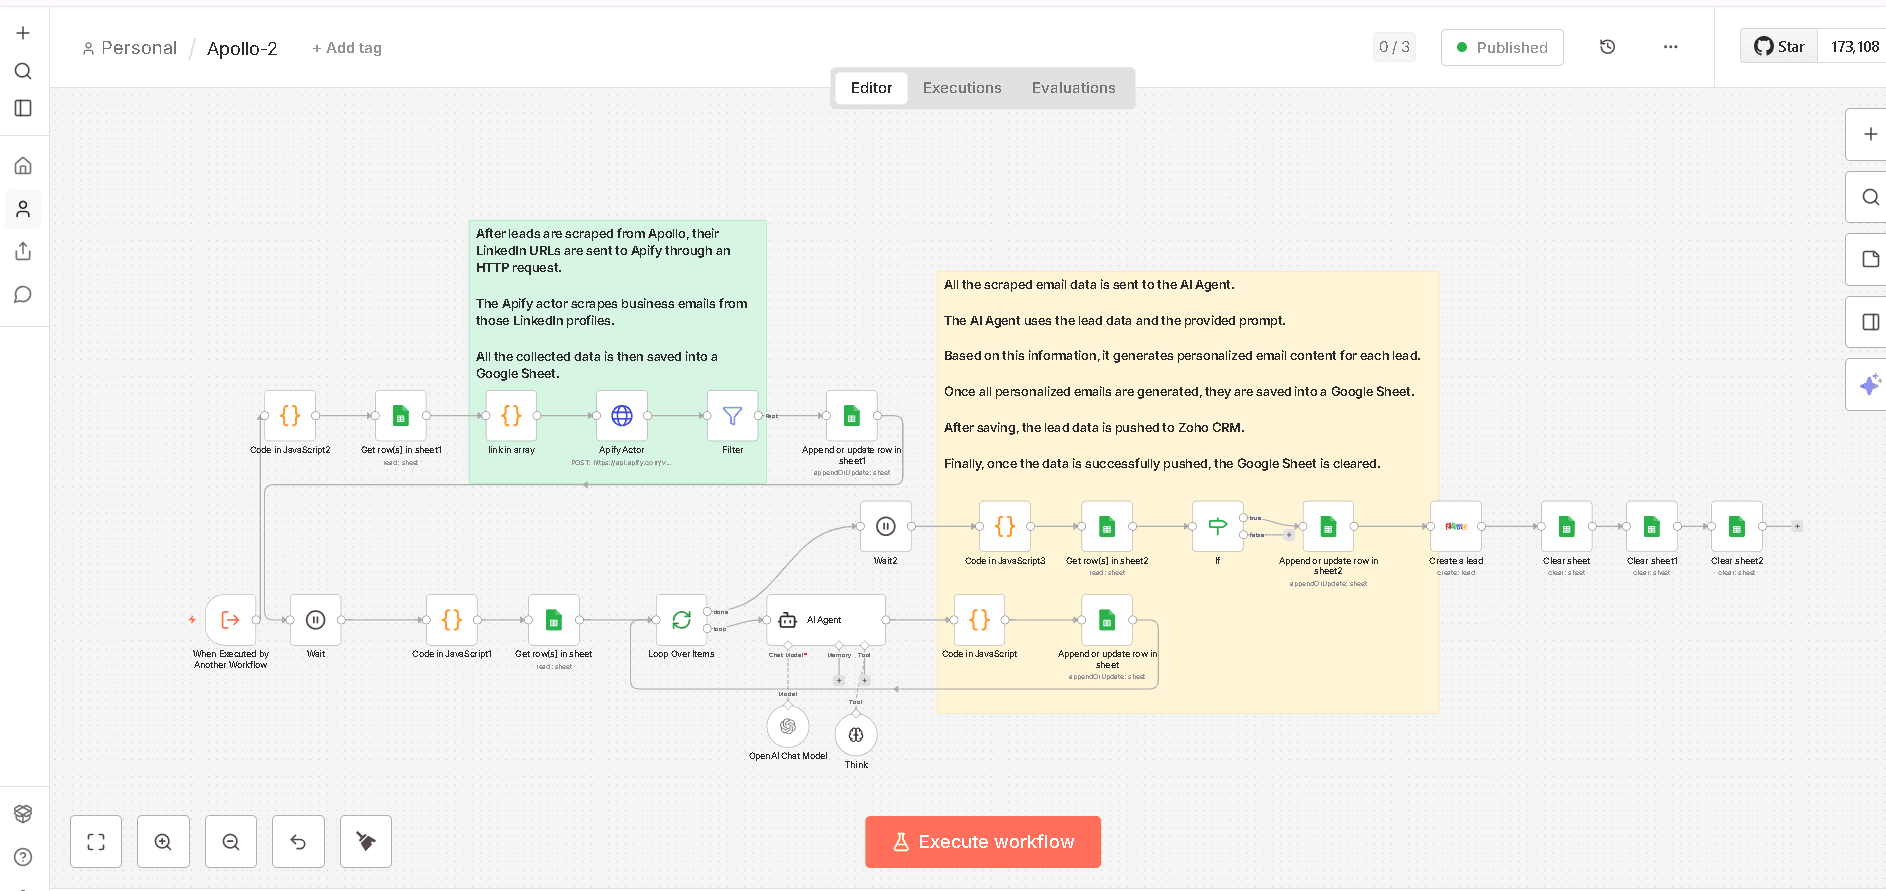The height and width of the screenshot is (891, 1886).
Task: Open the Executions tab
Action: coord(961,88)
